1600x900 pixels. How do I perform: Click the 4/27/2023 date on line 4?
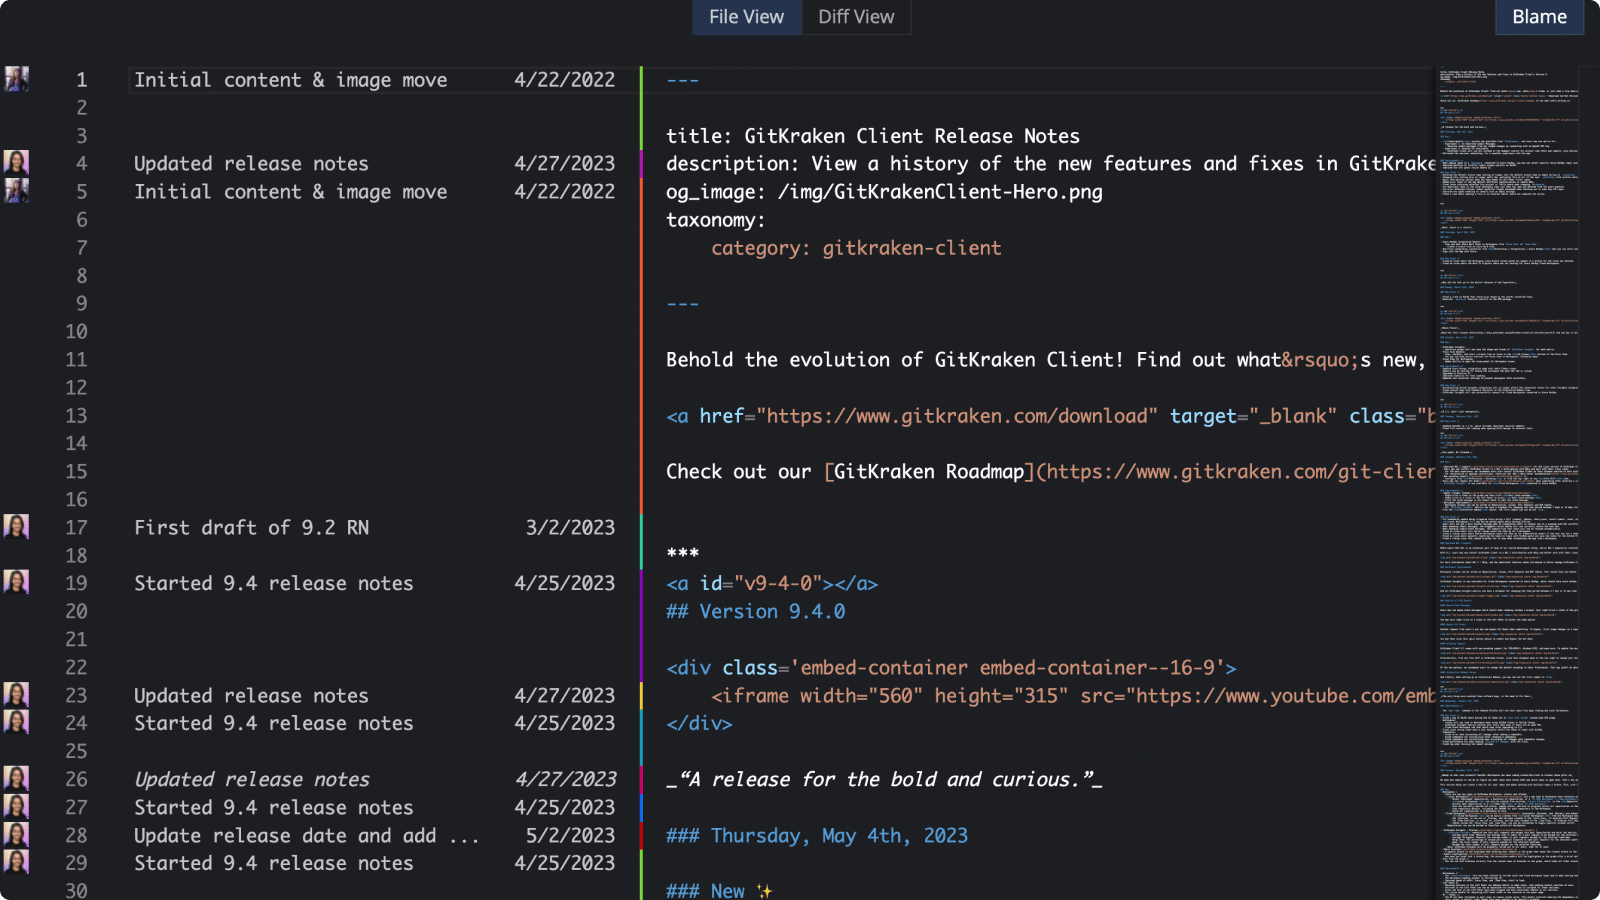(565, 164)
